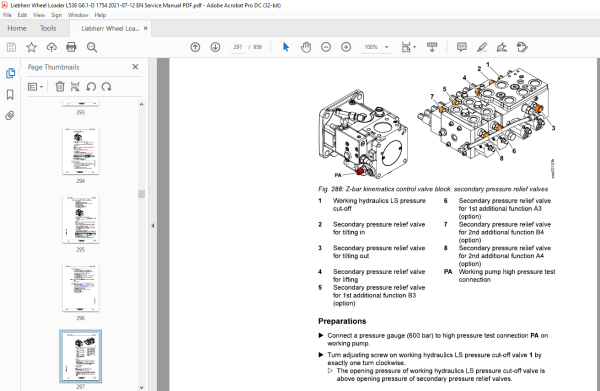Image resolution: width=600 pixels, height=391 pixels.
Task: Toggle the Bookmarks panel icon
Action: [10, 94]
